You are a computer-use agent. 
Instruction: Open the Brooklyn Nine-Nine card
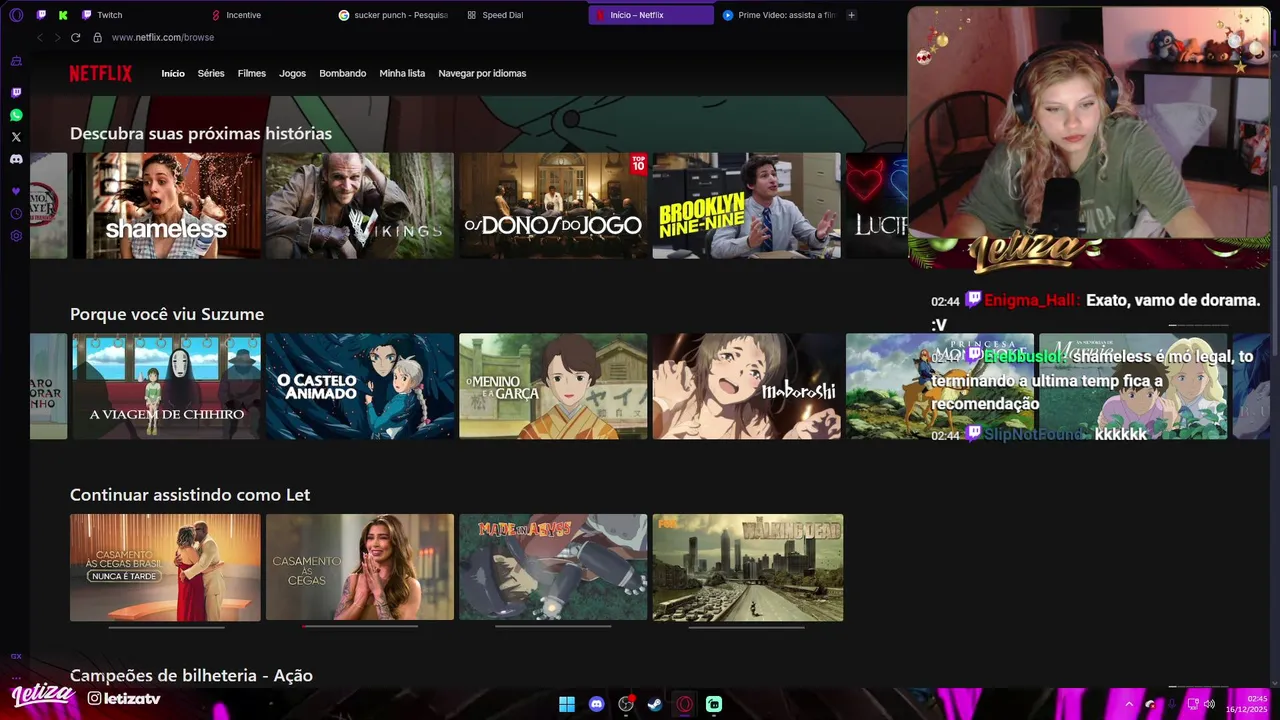[747, 206]
